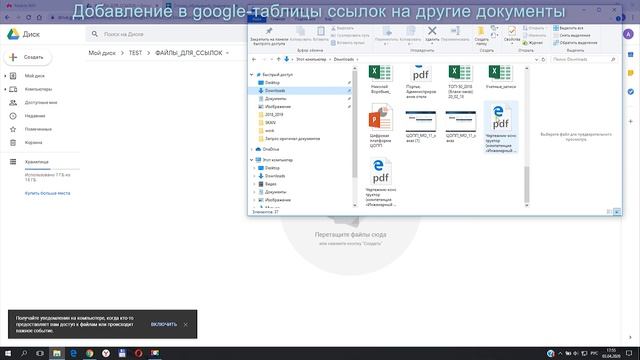Click the Explorer refresh button

[543, 60]
